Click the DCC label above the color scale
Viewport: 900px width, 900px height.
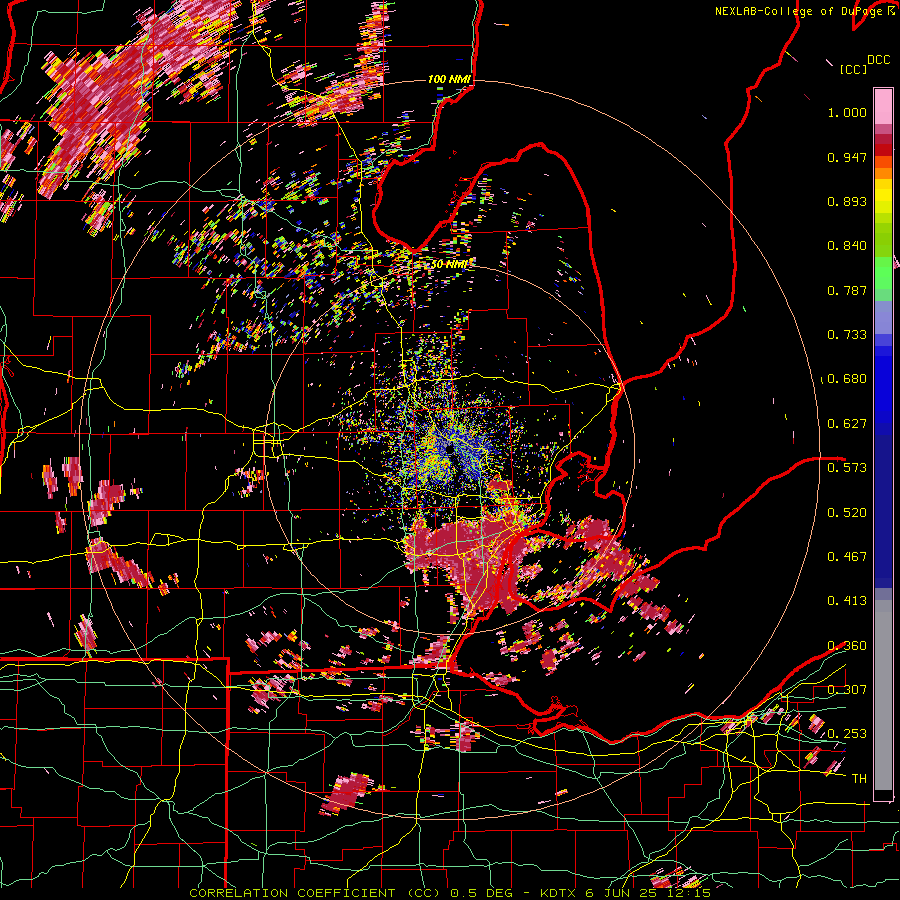tap(878, 60)
